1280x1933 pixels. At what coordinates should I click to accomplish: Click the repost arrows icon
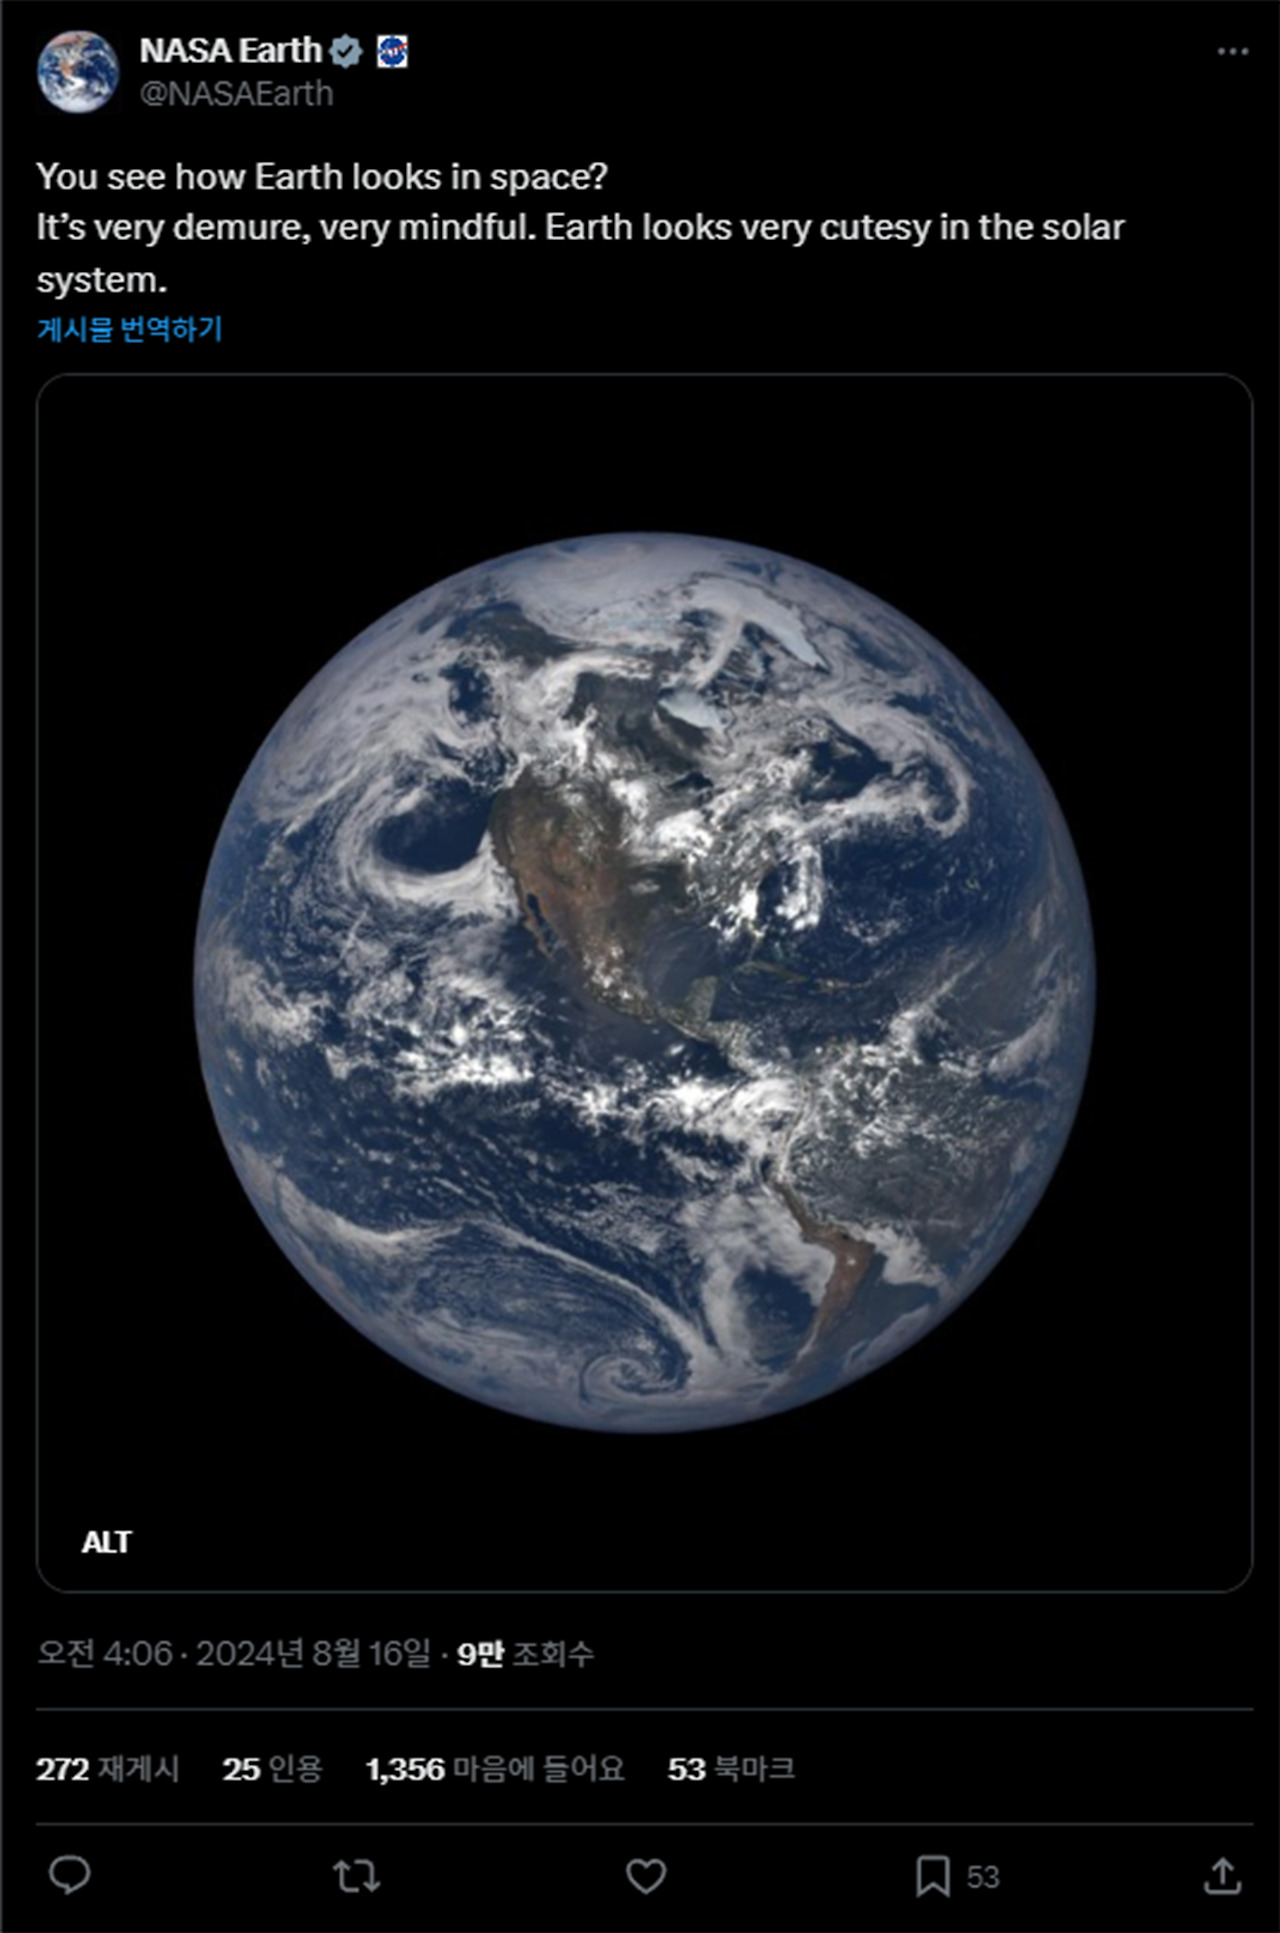point(357,1876)
